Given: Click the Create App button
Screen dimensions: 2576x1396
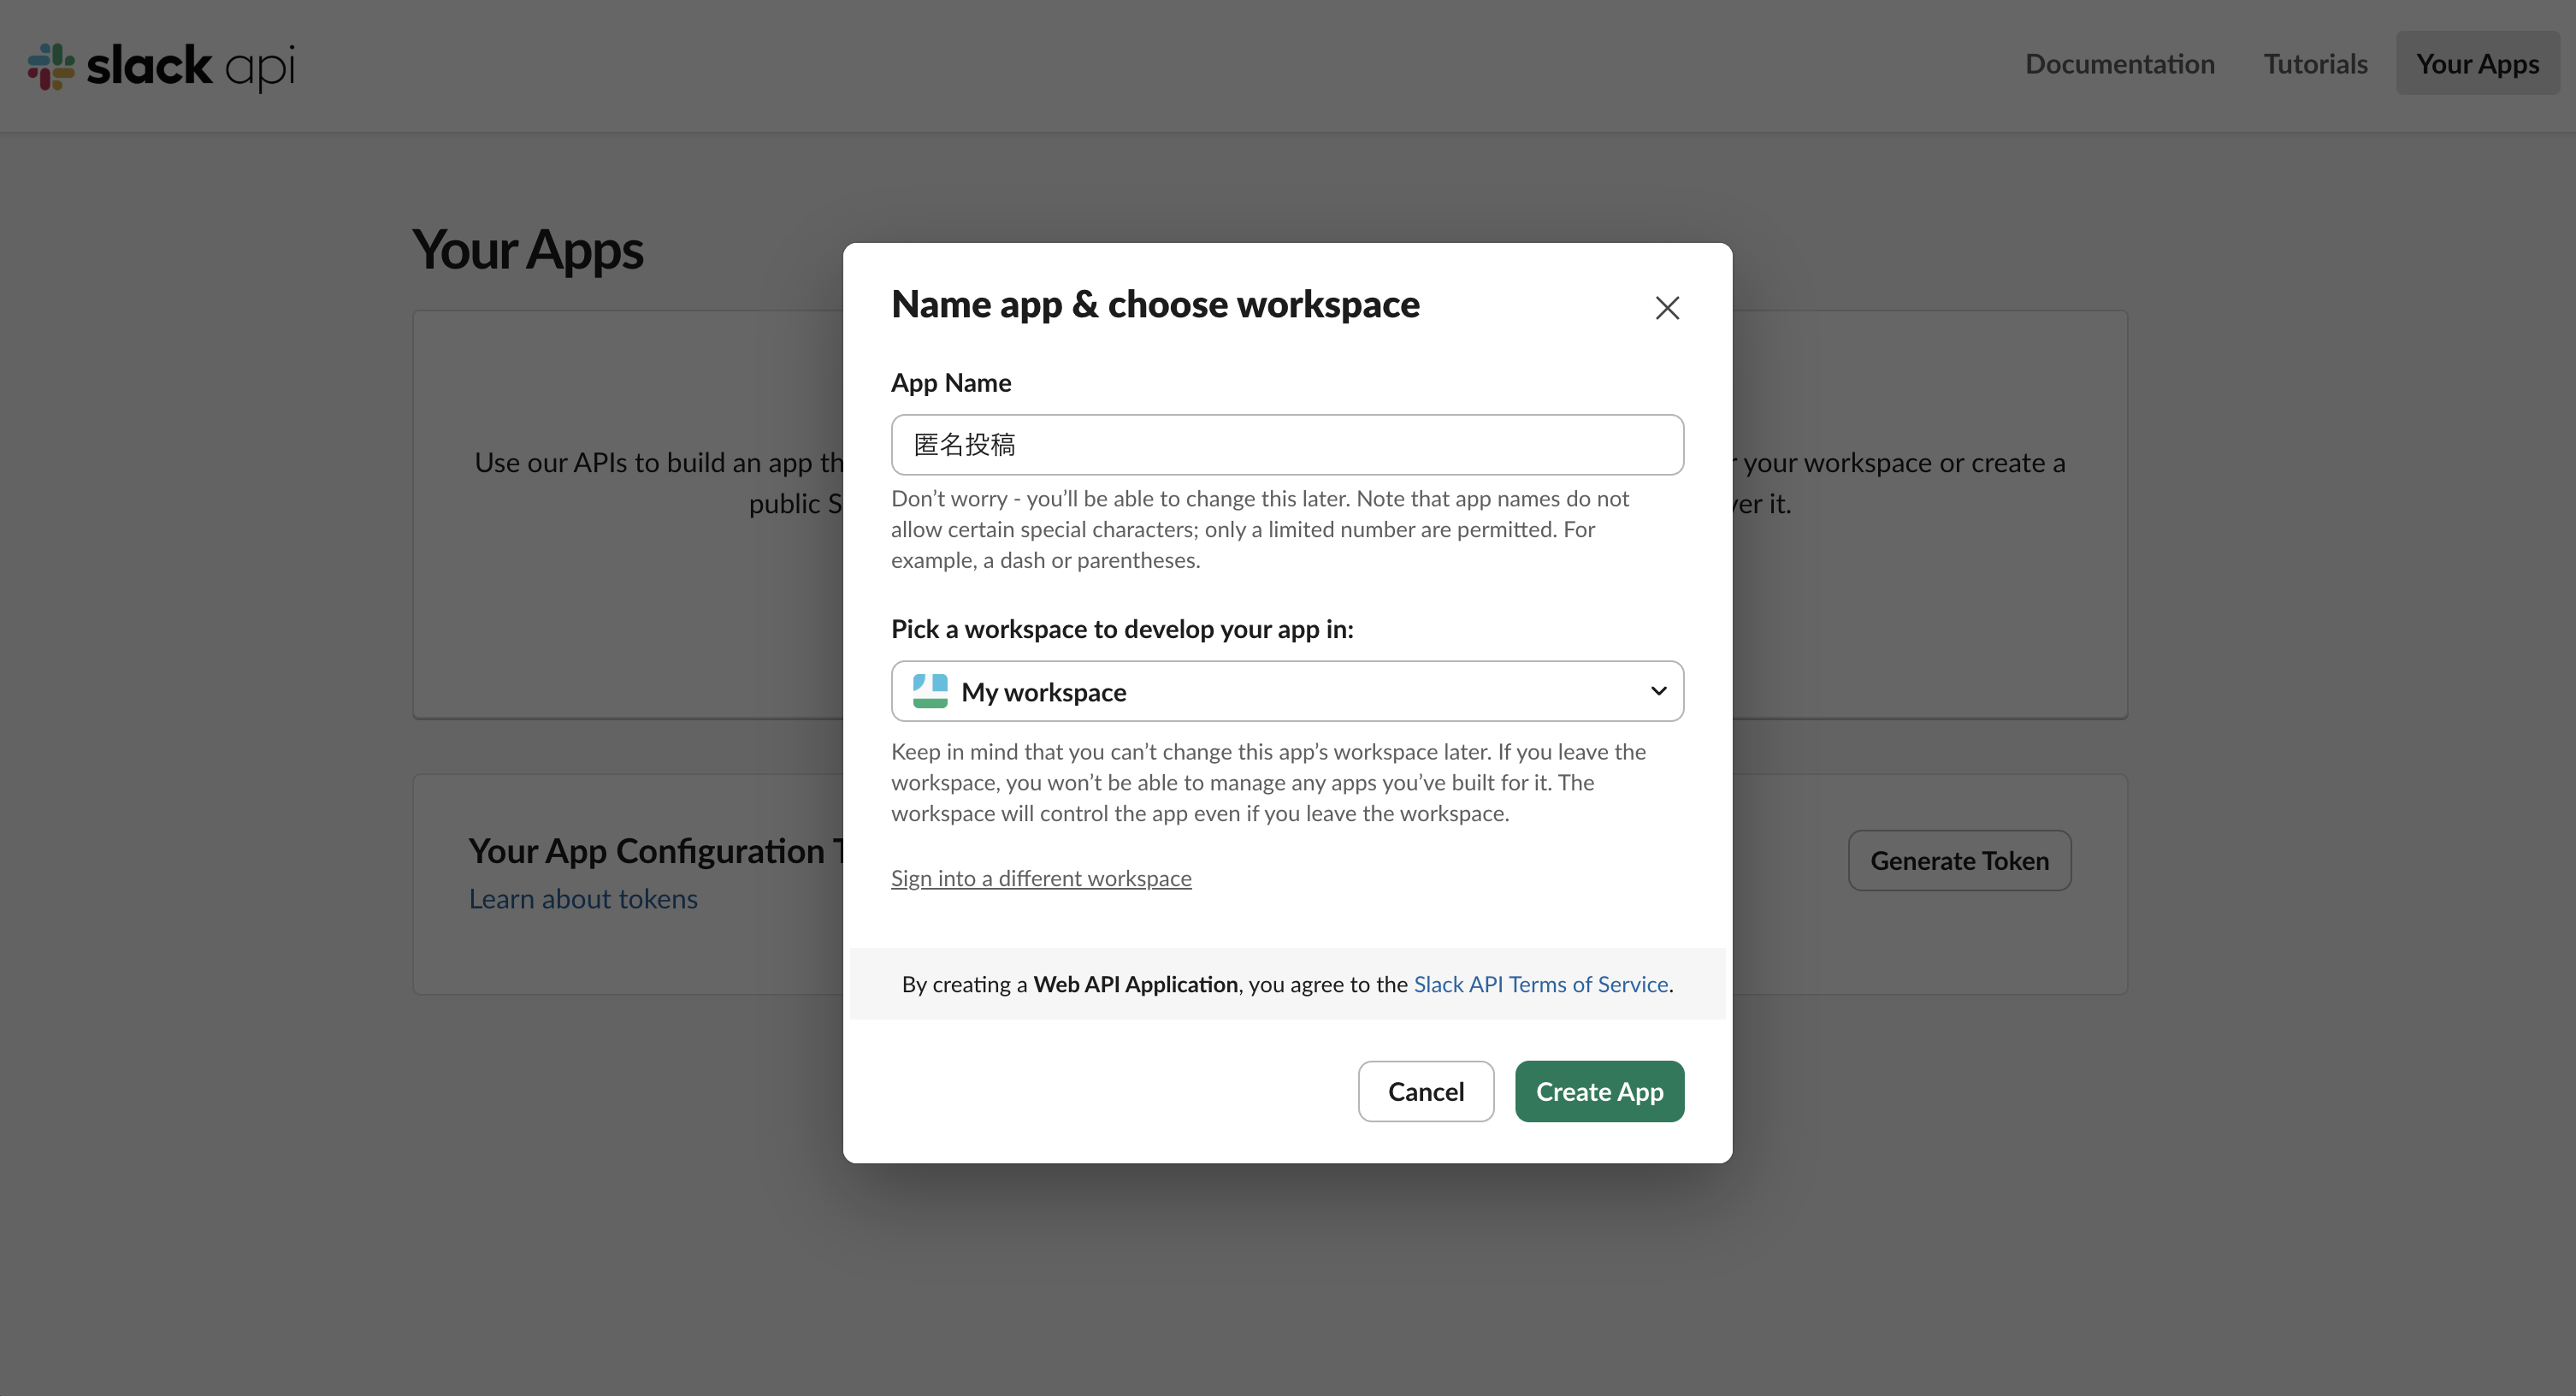Looking at the screenshot, I should coord(1599,1091).
